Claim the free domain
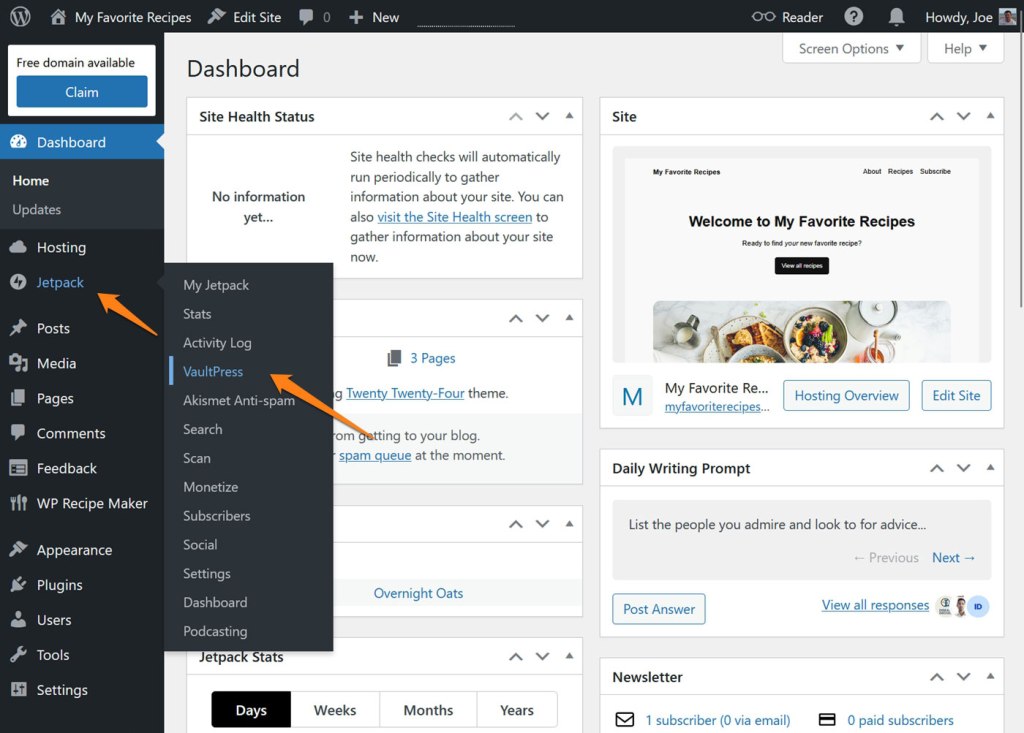Viewport: 1024px width, 733px height. click(x=82, y=91)
